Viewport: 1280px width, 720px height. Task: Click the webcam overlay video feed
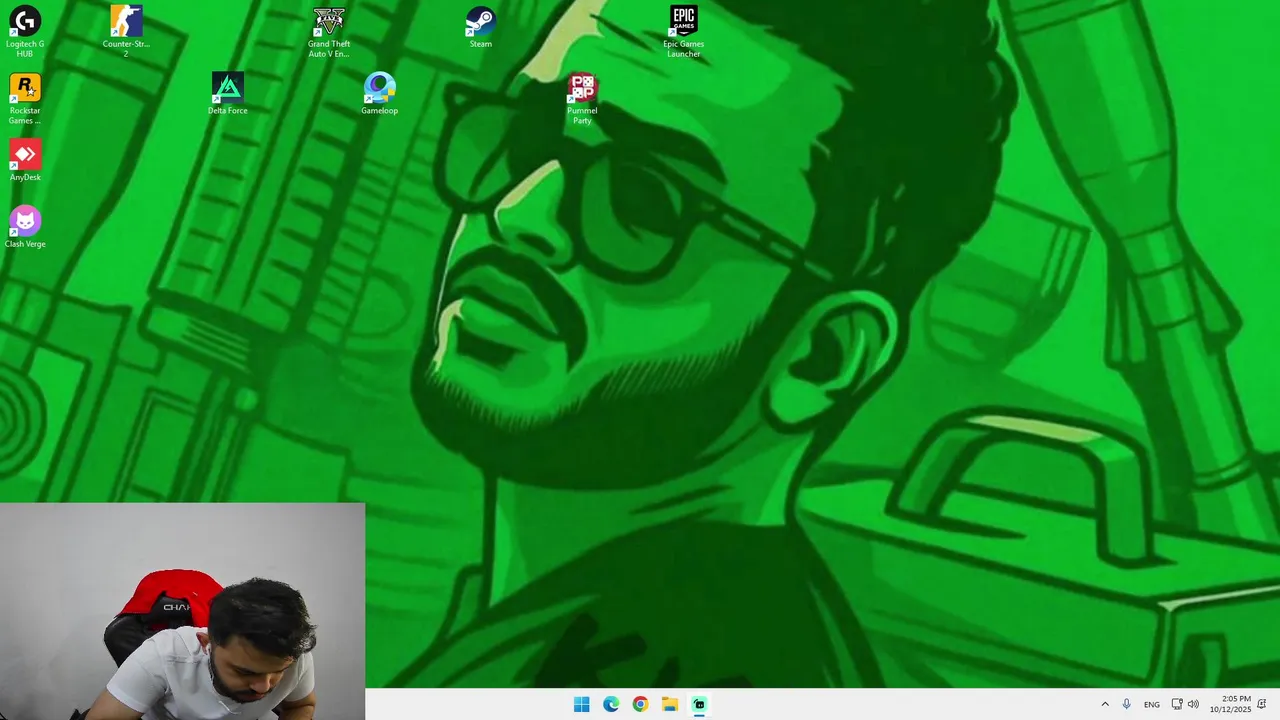click(182, 611)
